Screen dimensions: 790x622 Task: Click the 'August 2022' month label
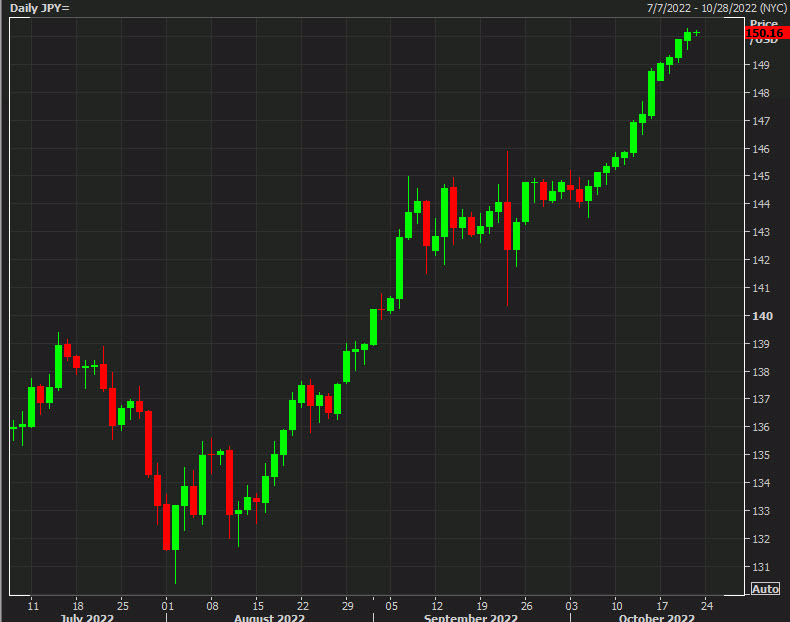[x=269, y=617]
